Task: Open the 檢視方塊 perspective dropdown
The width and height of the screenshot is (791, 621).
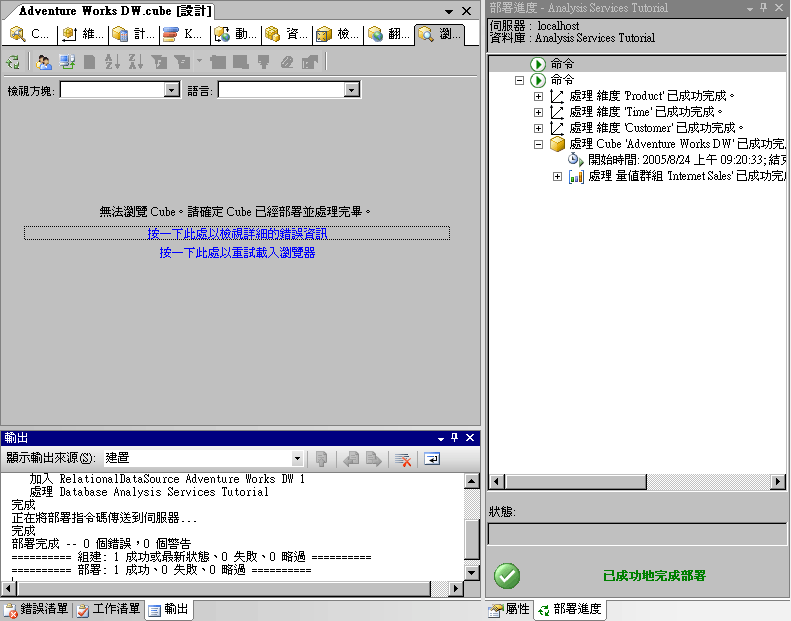Action: click(x=172, y=90)
